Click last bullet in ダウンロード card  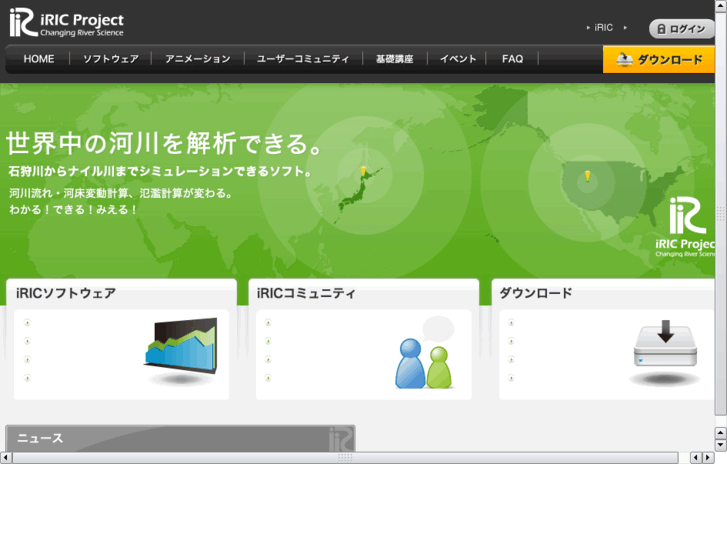tap(511, 378)
